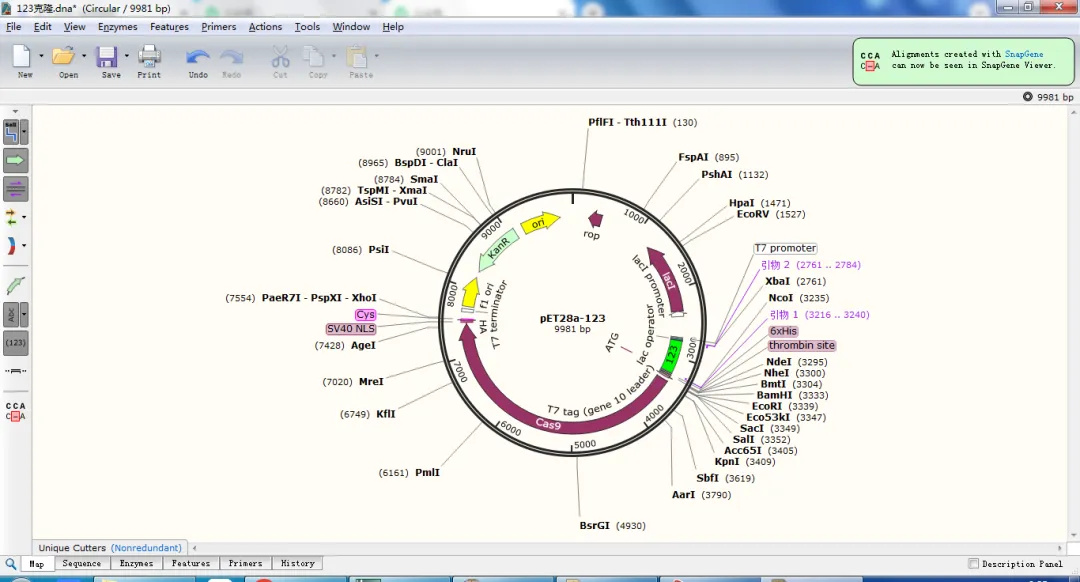Screen dimensions: 1080x582
Task: Select the Cas9 feature on plasmid map
Action: coord(549,422)
